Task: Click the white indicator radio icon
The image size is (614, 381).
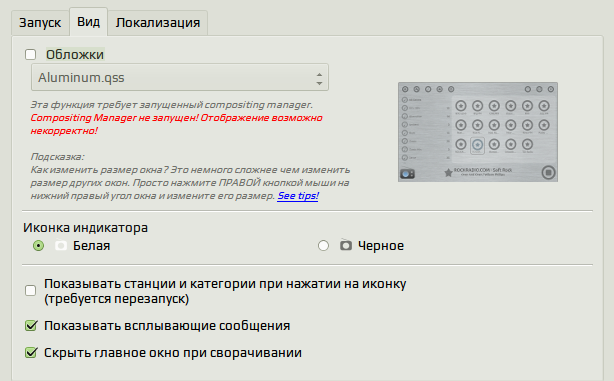Action: (x=61, y=246)
